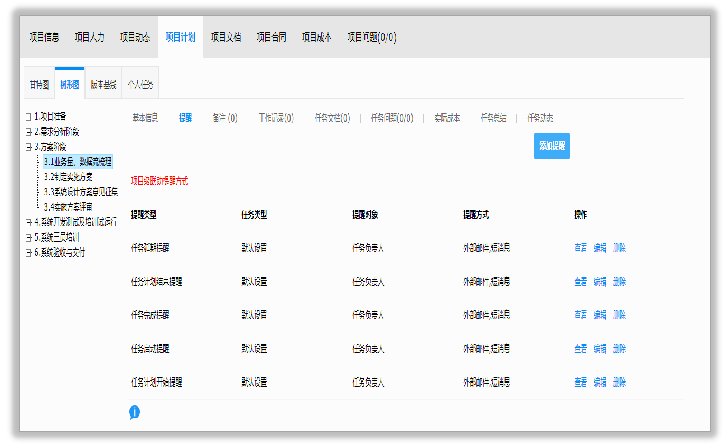
Task: Click 查看 in the first reminder row
Action: (x=581, y=247)
